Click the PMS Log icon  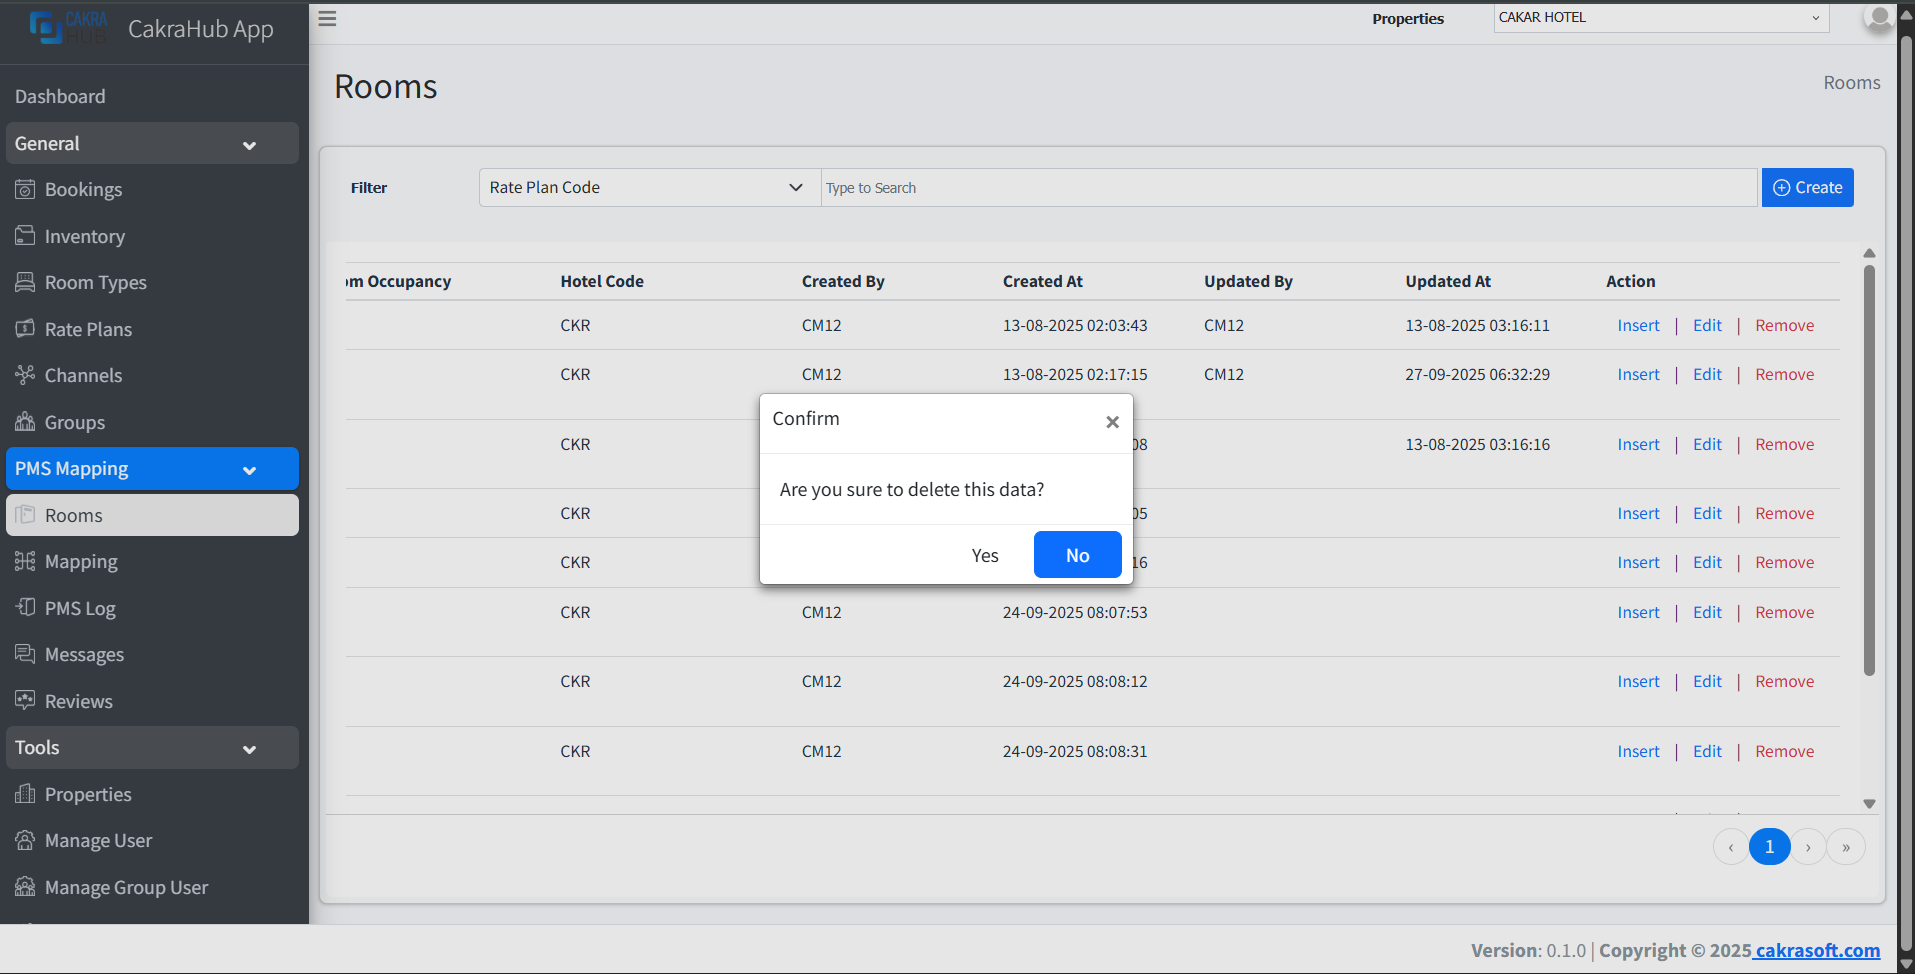coord(25,608)
